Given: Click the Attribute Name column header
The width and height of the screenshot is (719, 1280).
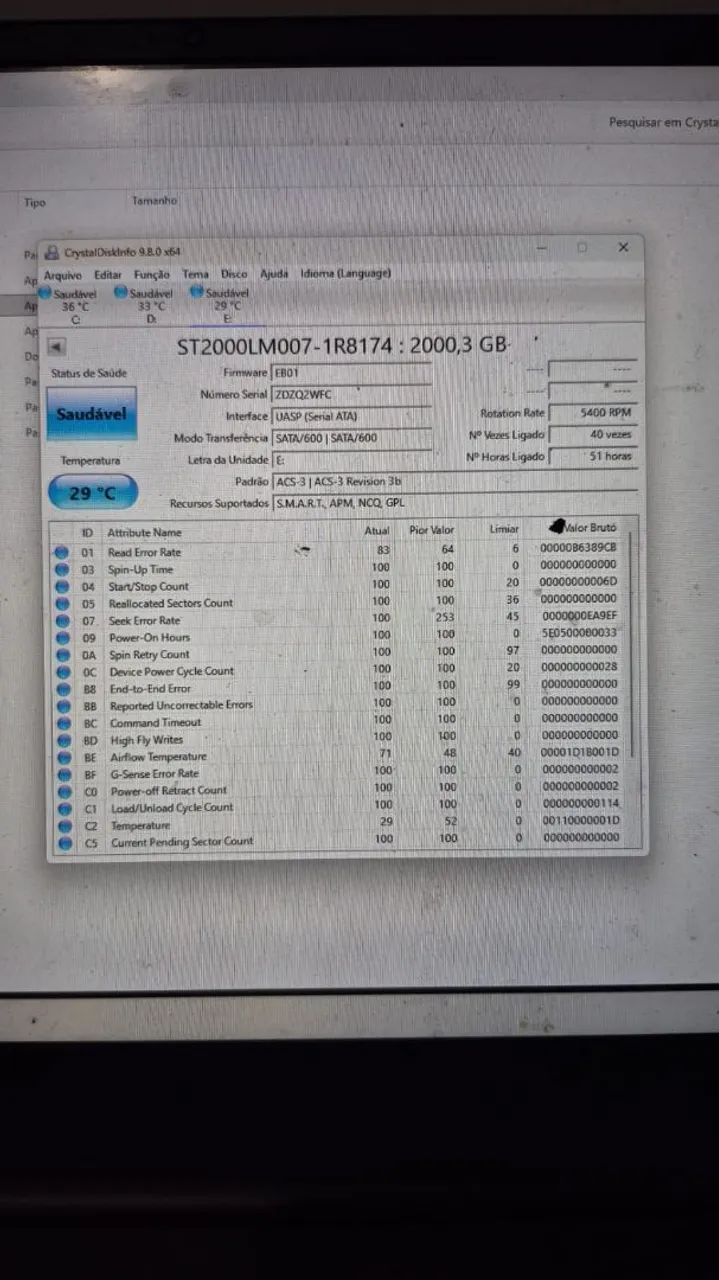Looking at the screenshot, I should point(145,533).
